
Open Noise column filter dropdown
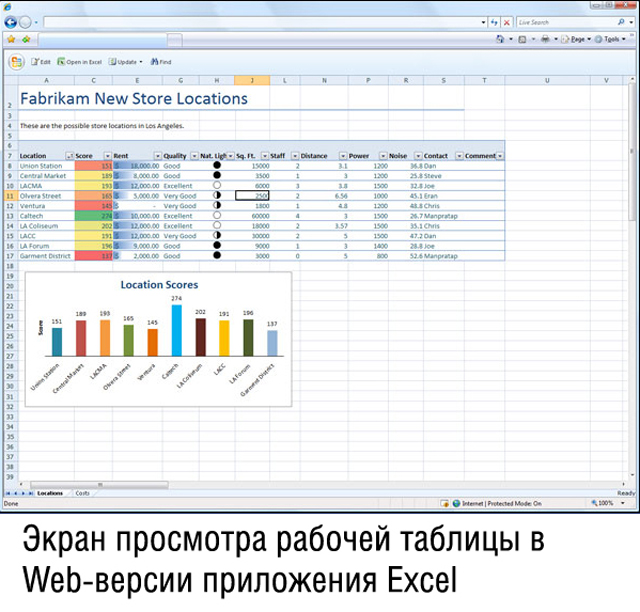tap(418, 156)
